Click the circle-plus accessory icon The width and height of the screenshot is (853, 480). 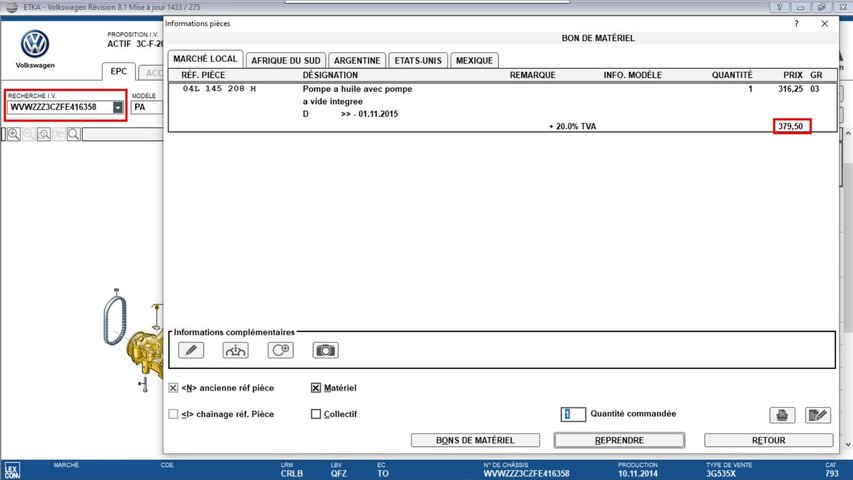tap(281, 350)
